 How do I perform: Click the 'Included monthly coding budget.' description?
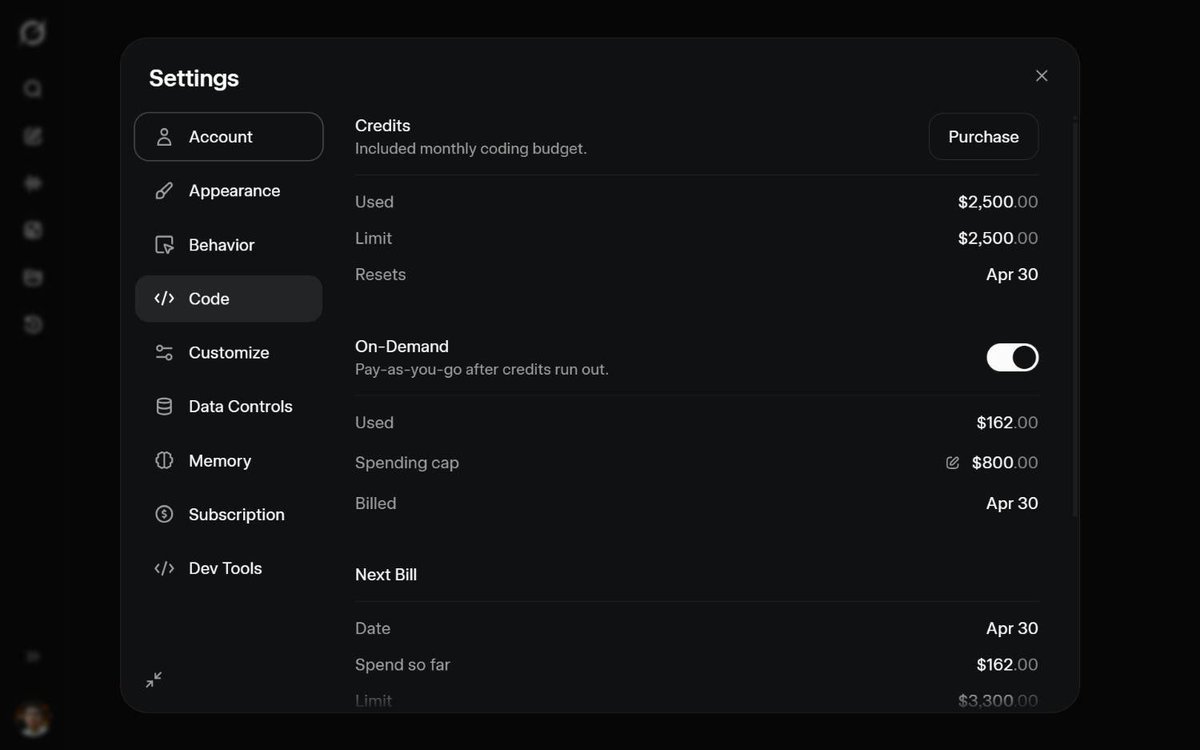[471, 149]
